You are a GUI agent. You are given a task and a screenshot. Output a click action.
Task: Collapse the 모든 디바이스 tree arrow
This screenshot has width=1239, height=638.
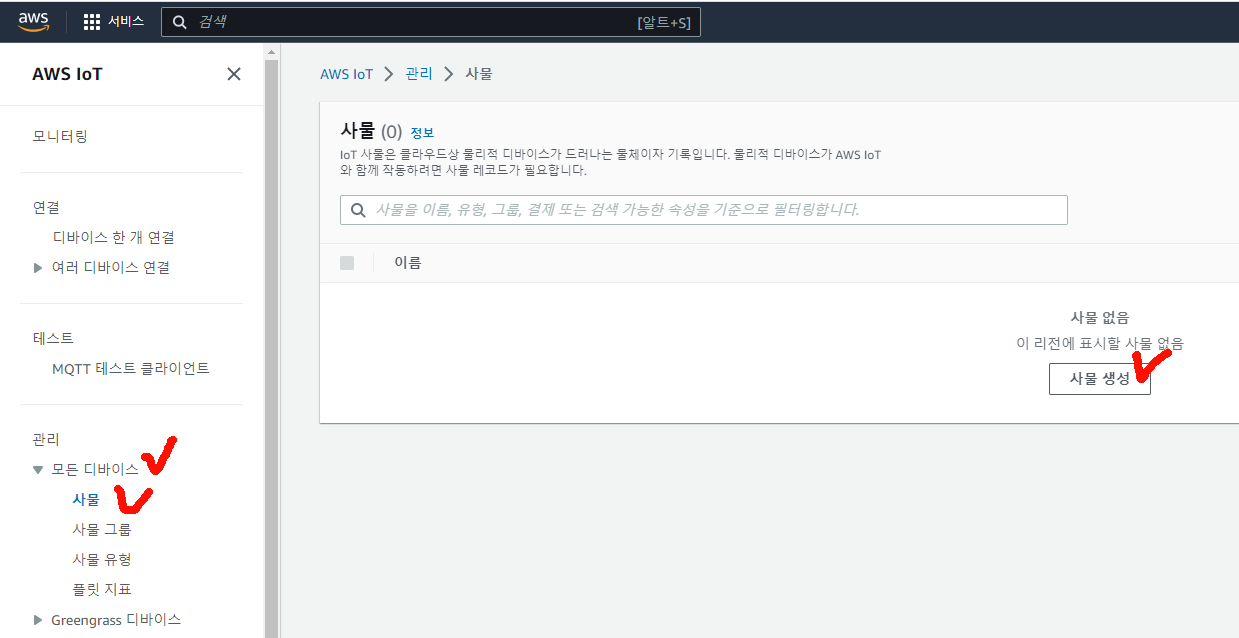coord(38,469)
